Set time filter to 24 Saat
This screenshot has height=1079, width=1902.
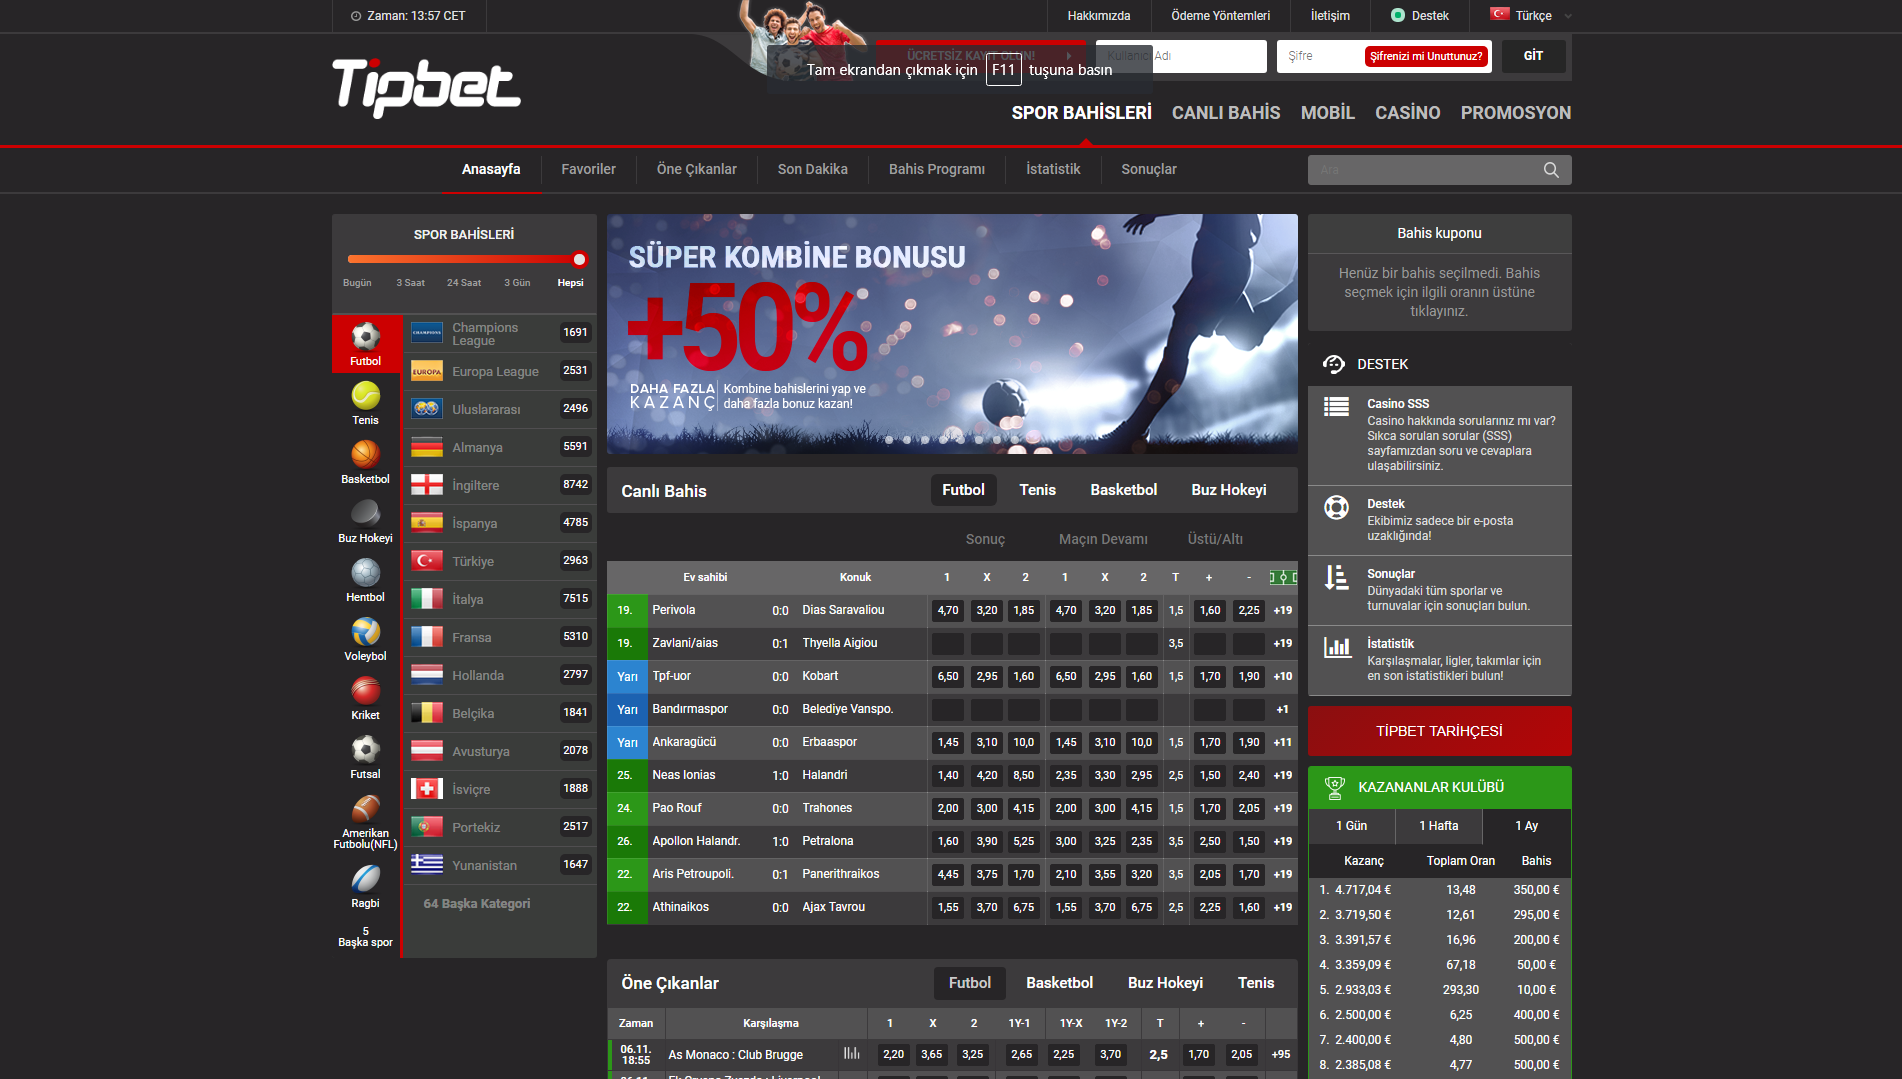click(x=464, y=283)
